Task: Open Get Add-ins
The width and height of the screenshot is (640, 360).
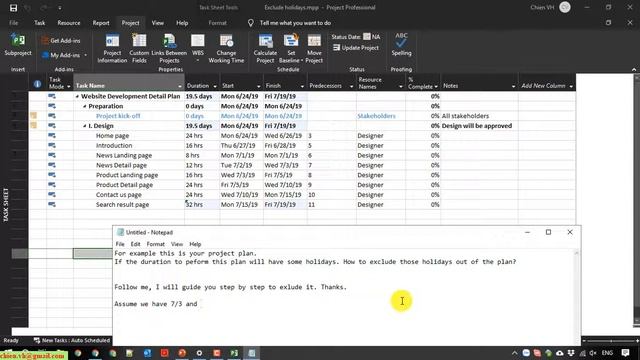Action: 61,40
